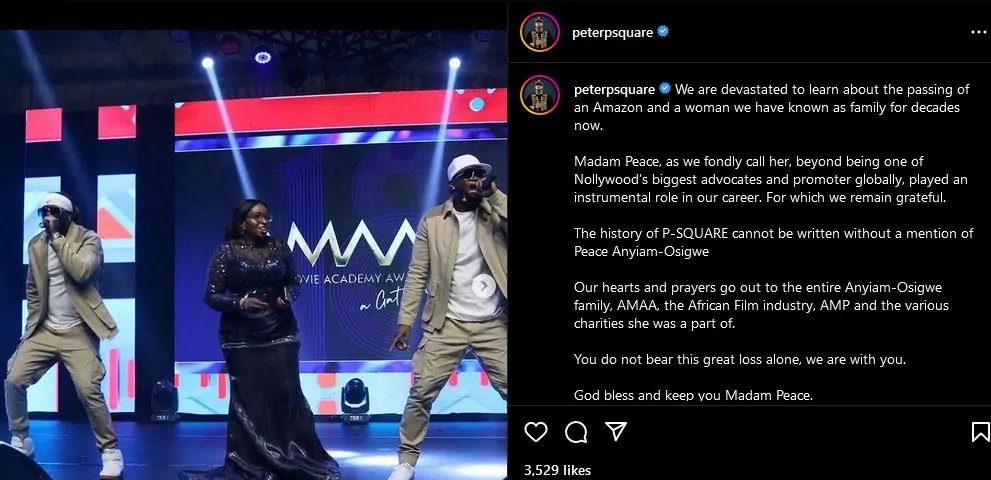Screen dimensions: 991x480
Task: Click the "Madam Peace, as we fondly" paragraph
Action: click(x=770, y=180)
